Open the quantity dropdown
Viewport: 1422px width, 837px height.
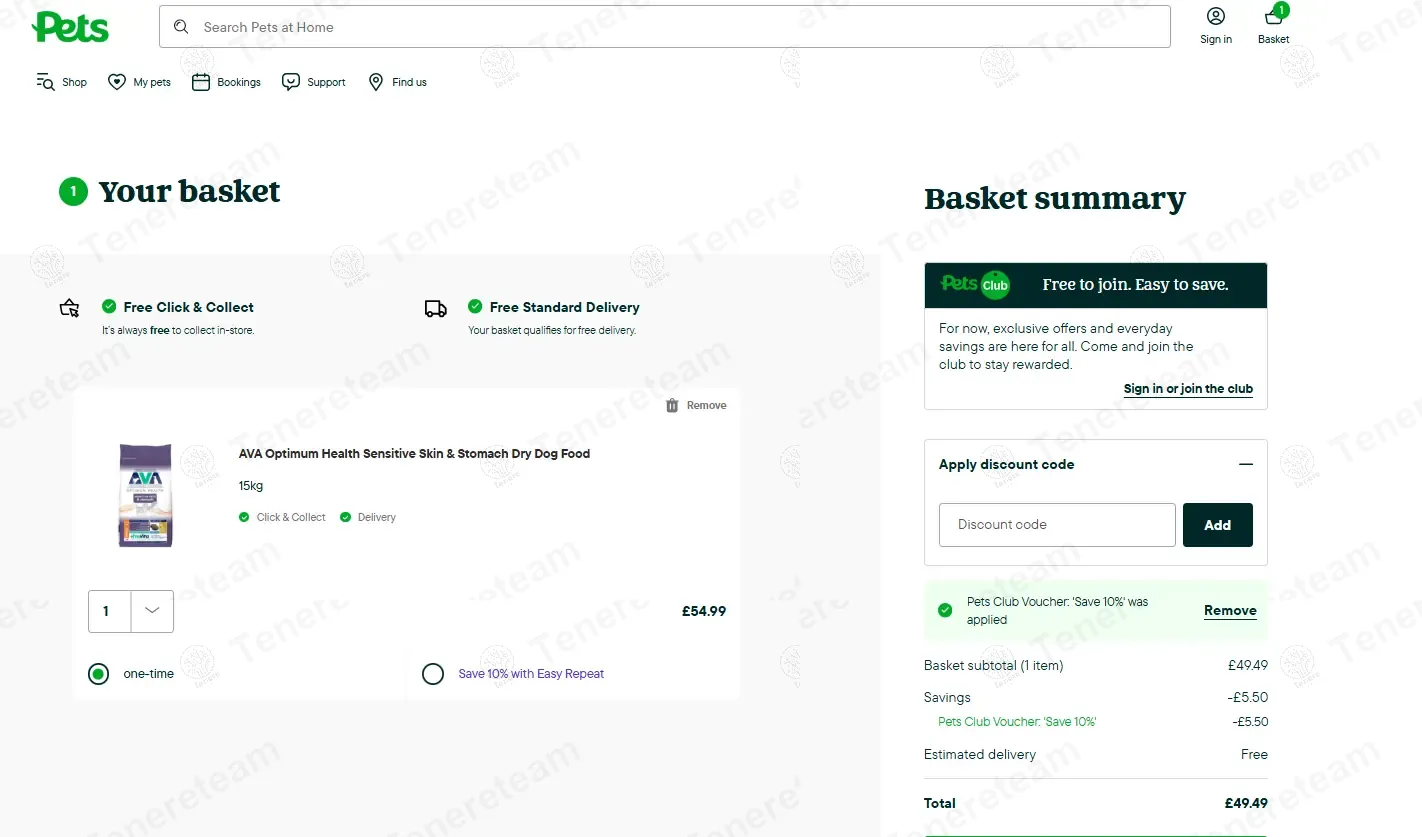(152, 611)
